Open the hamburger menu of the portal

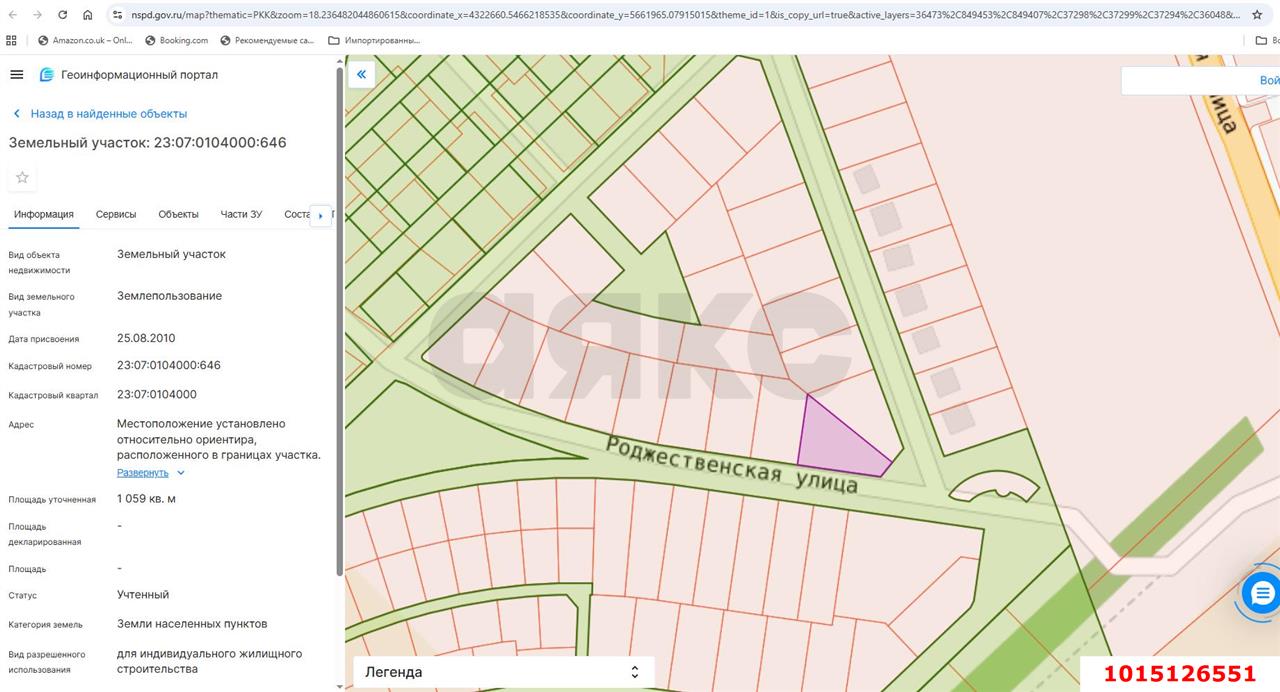point(16,75)
